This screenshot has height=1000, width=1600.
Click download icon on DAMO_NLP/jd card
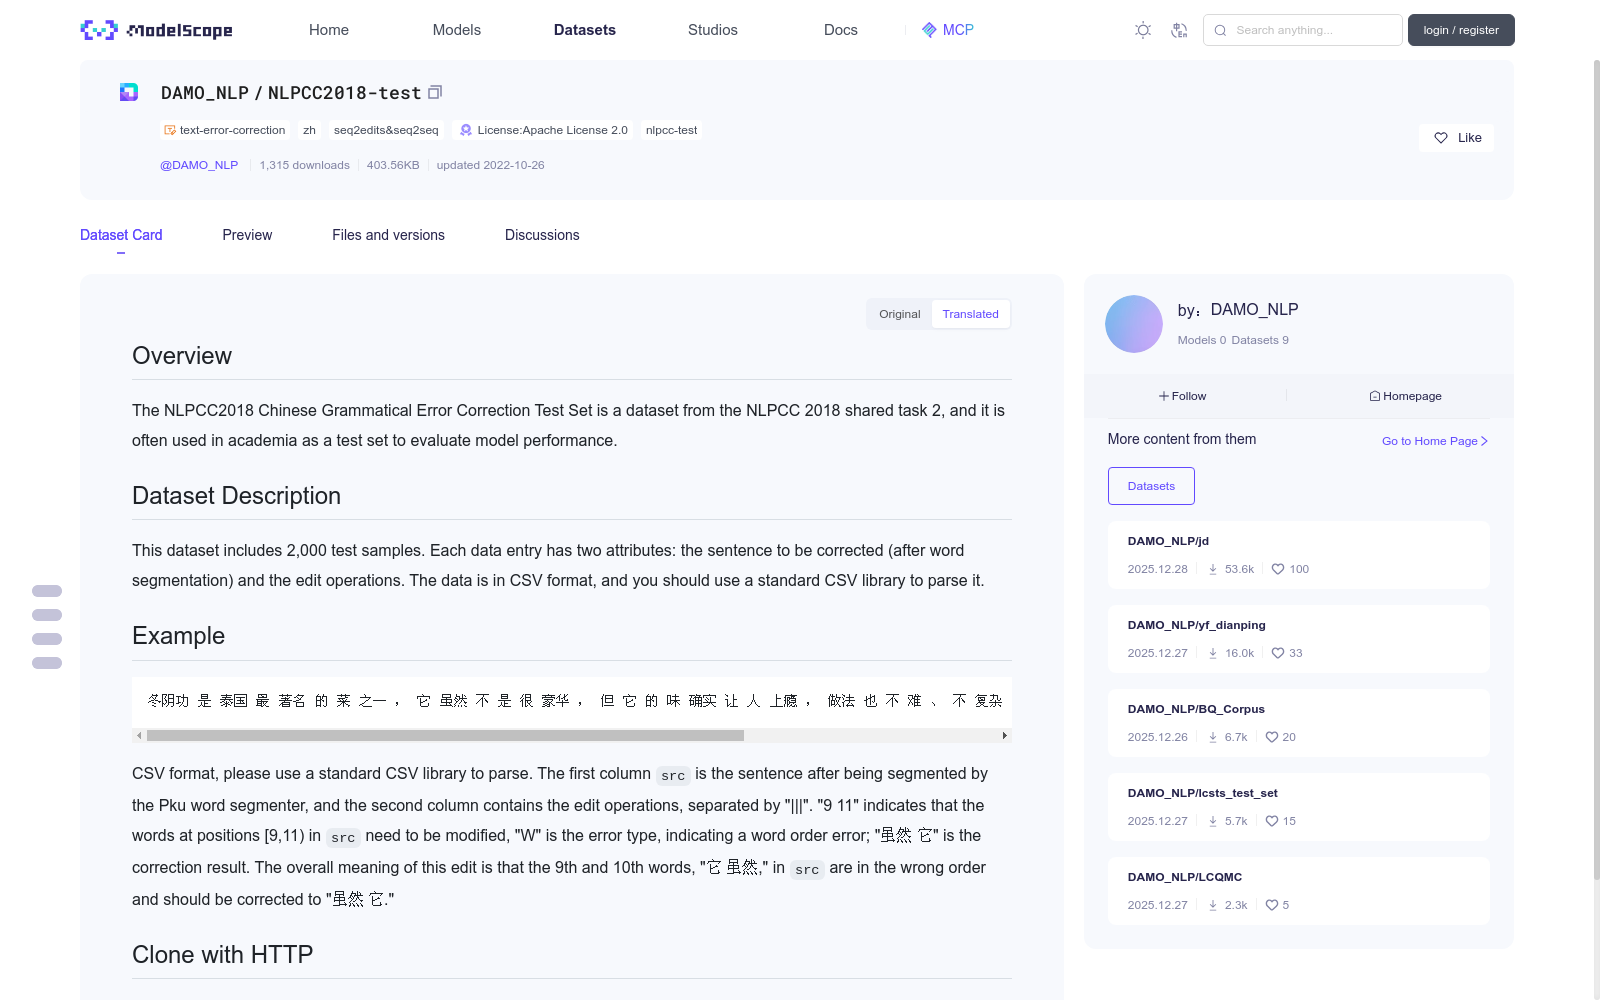tap(1213, 569)
